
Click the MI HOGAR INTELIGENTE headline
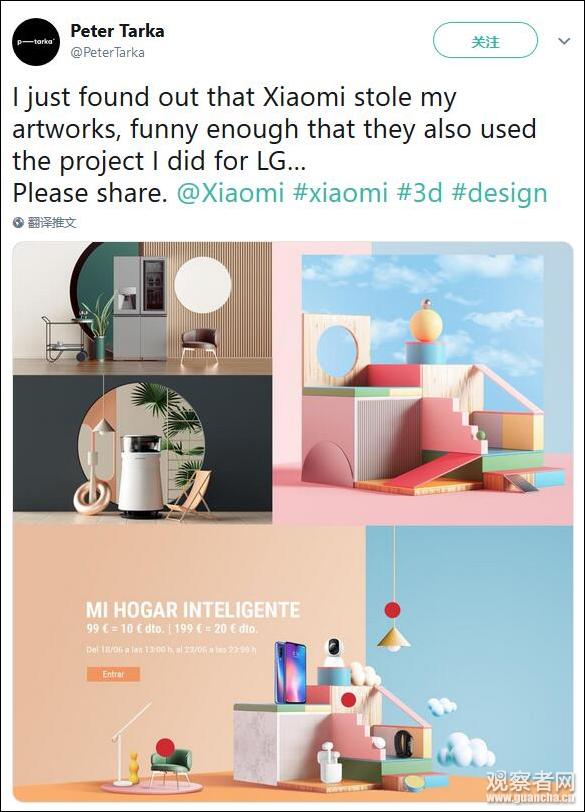point(193,610)
